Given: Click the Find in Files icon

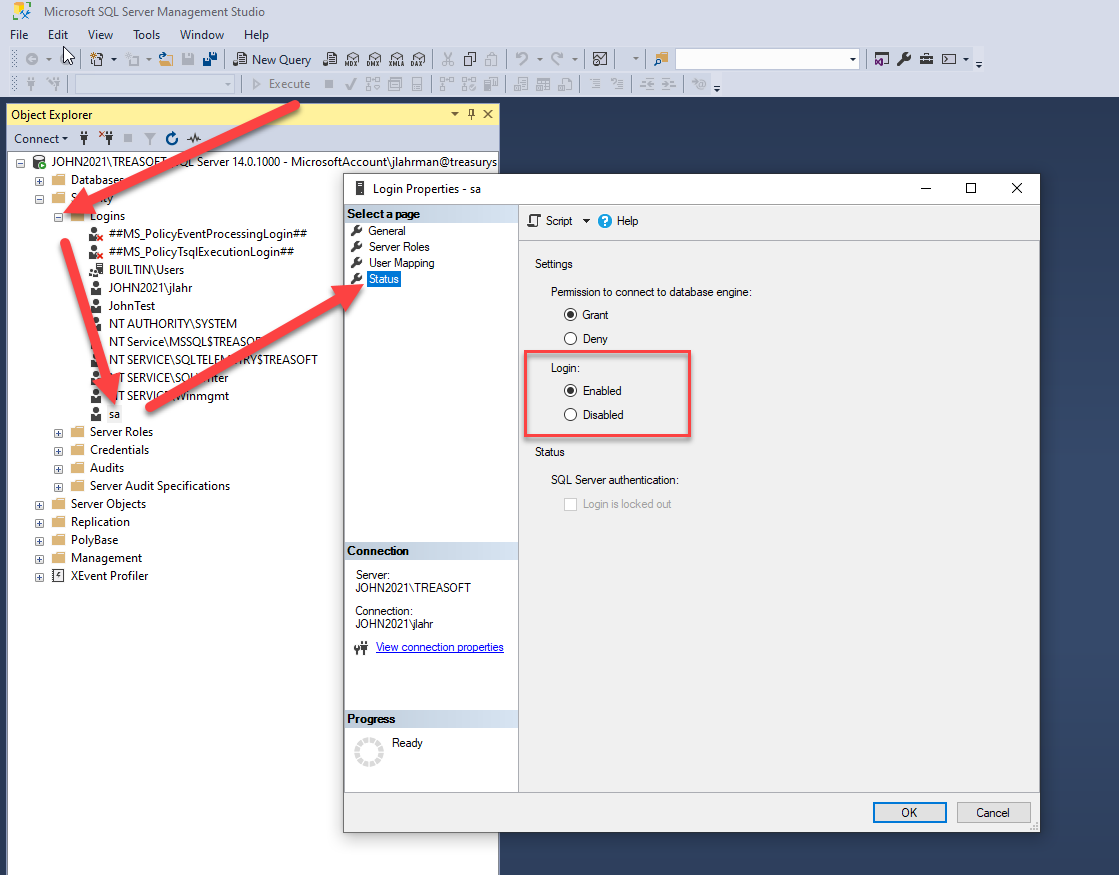Looking at the screenshot, I should (x=661, y=59).
